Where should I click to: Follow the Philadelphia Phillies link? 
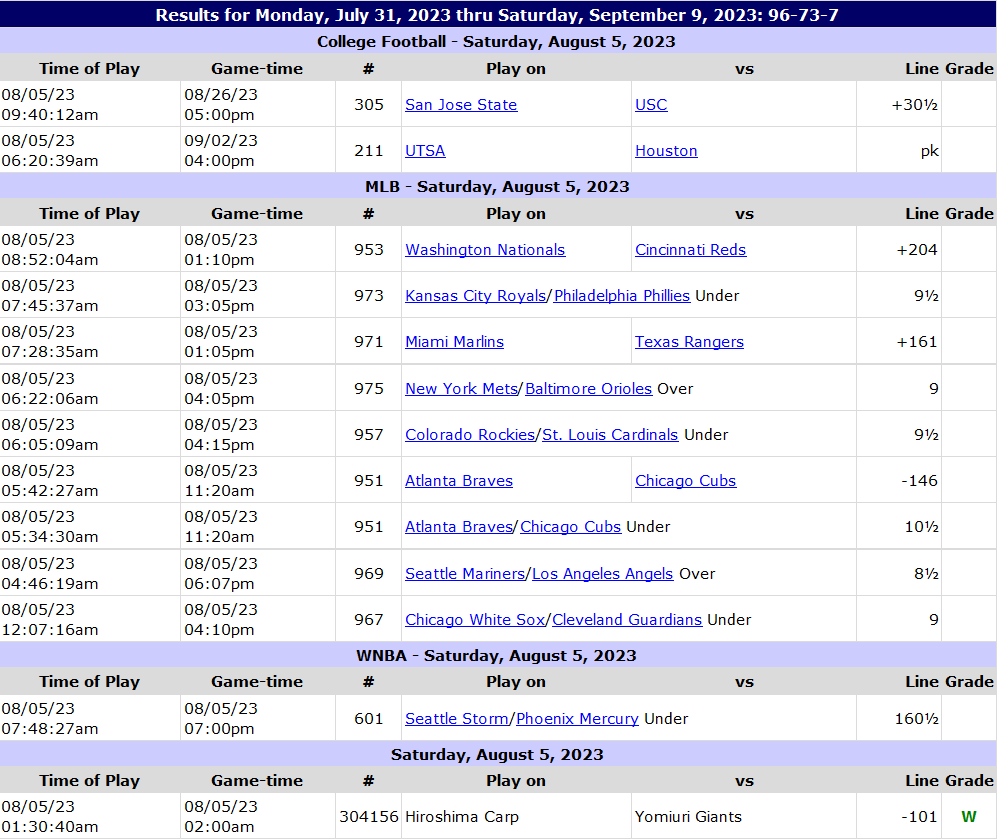(x=622, y=295)
